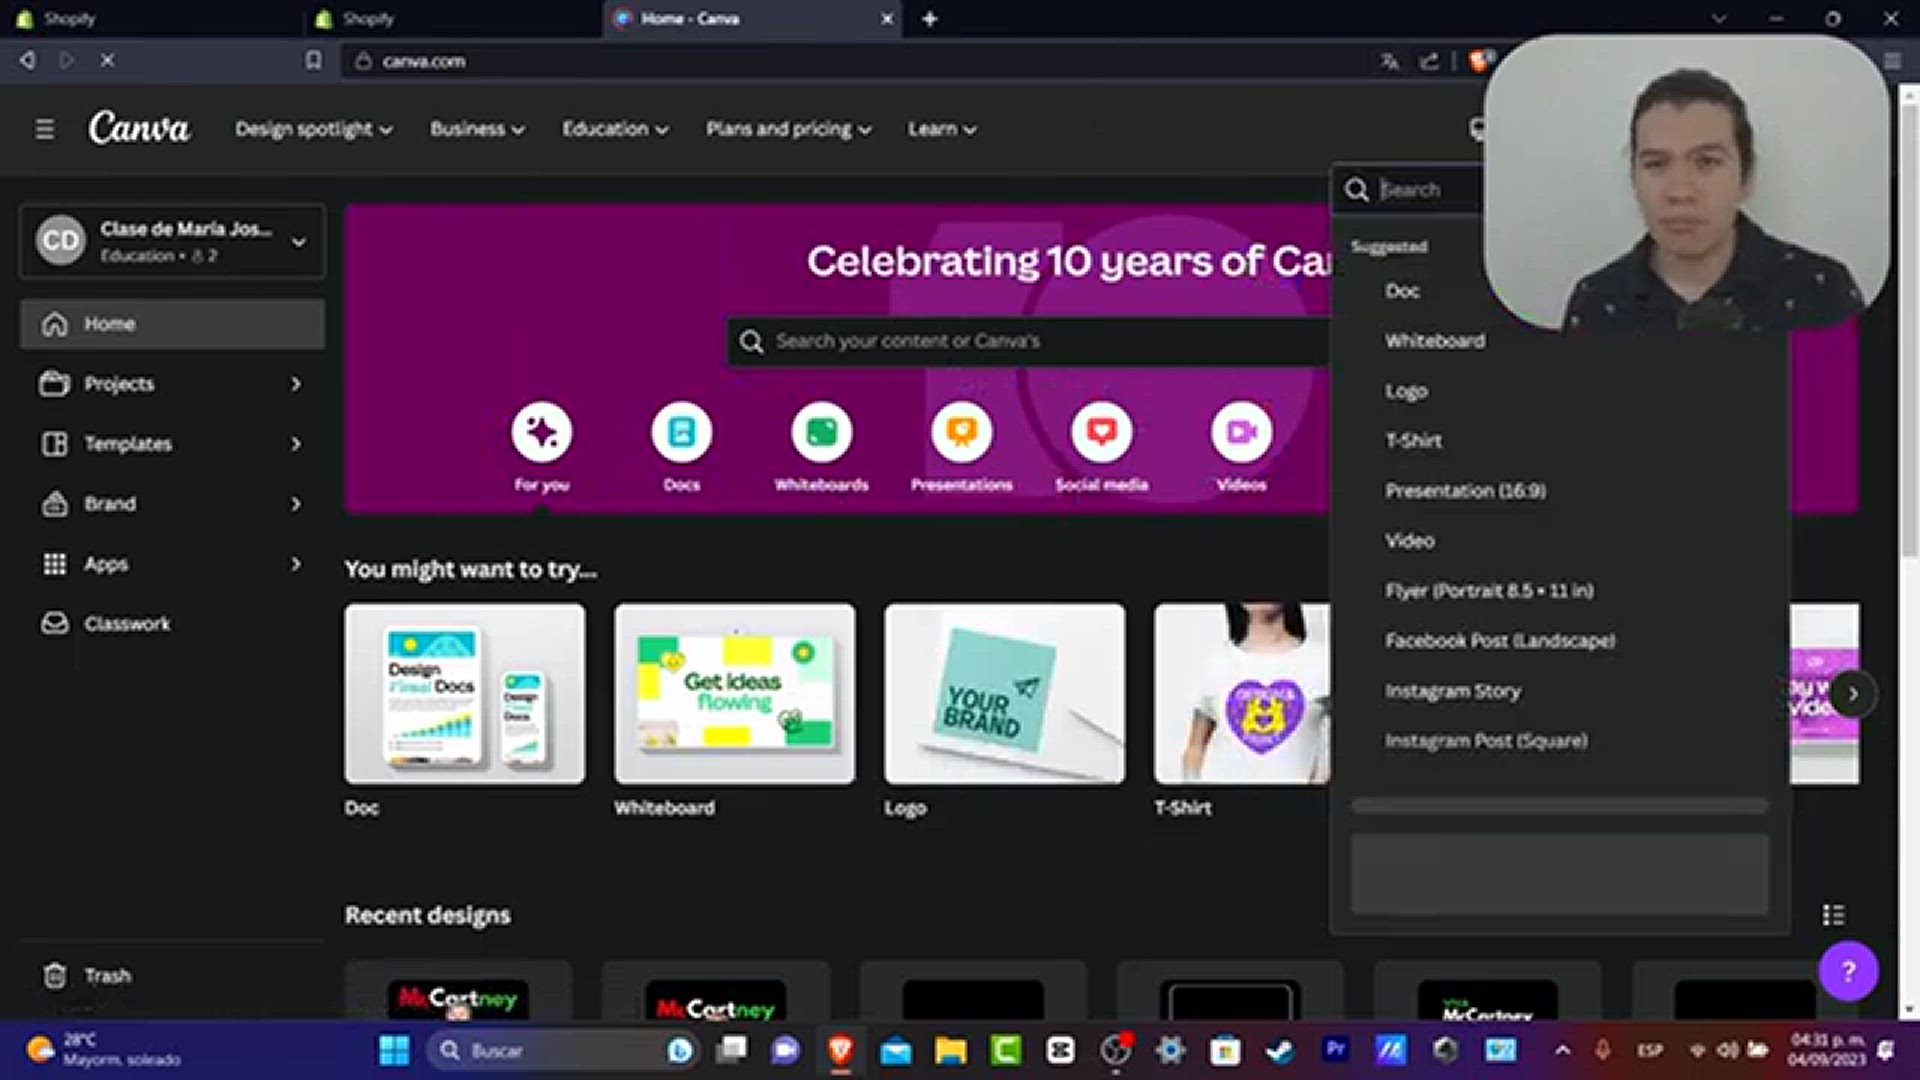The width and height of the screenshot is (1920, 1080).
Task: Select Presentation (16:9) from suggested list
Action: [x=1465, y=491]
